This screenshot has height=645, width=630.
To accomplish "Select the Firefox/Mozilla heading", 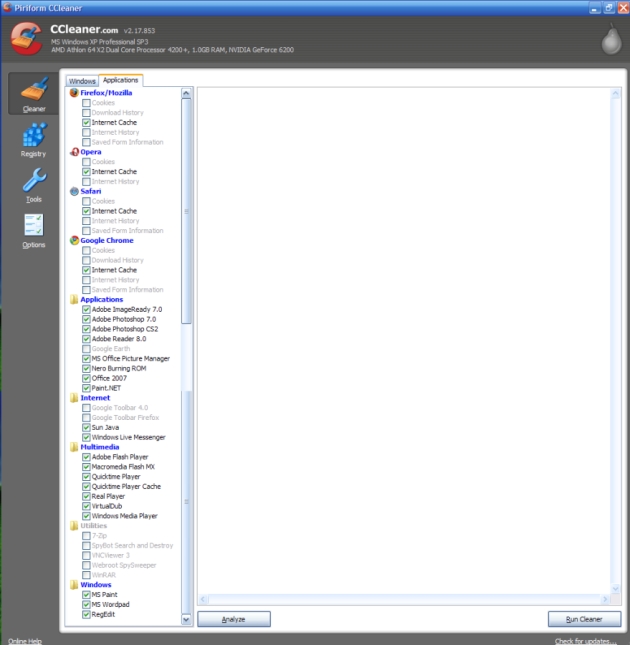I will (x=106, y=93).
